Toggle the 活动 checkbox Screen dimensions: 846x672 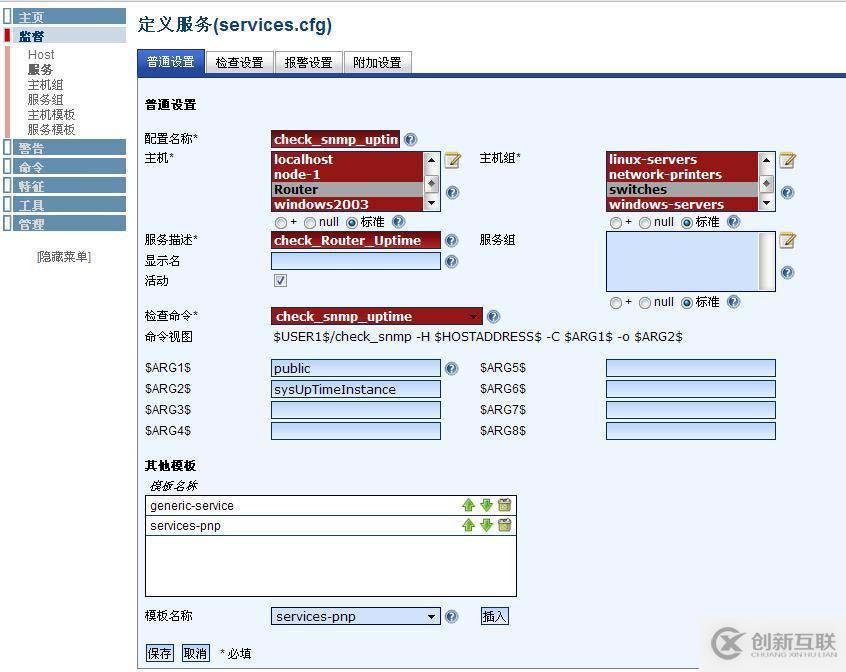(x=280, y=281)
